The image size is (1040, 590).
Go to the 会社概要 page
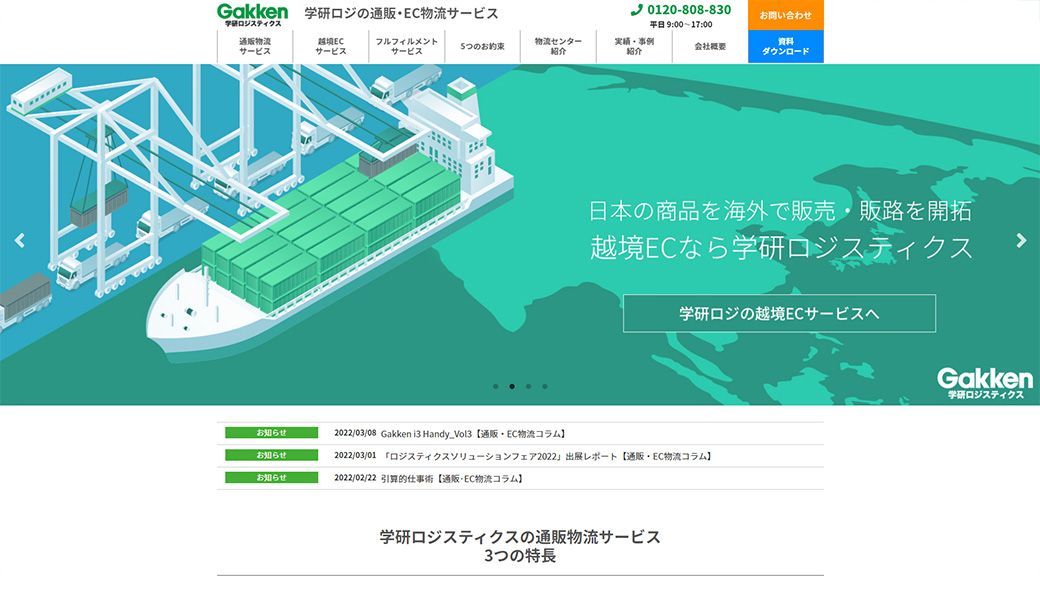710,46
